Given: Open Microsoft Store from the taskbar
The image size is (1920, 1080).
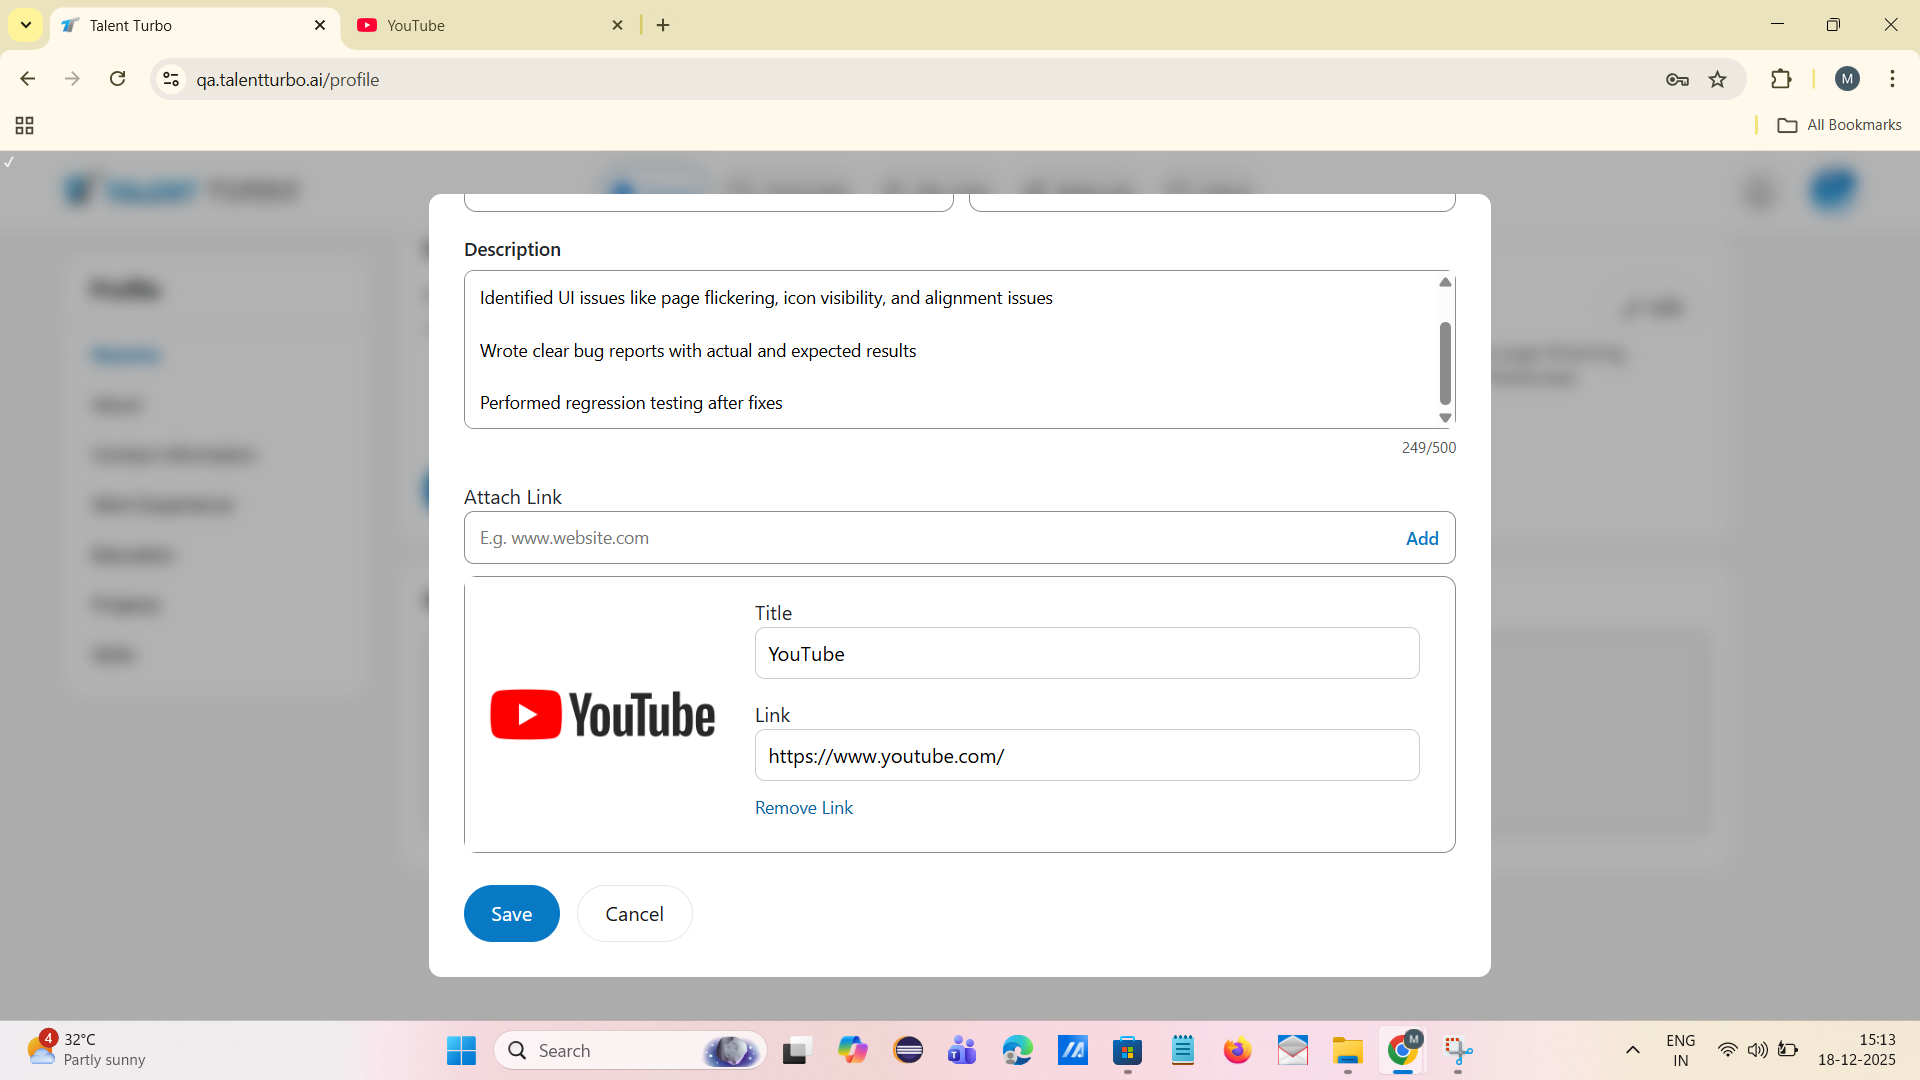Looking at the screenshot, I should coord(1127,1050).
